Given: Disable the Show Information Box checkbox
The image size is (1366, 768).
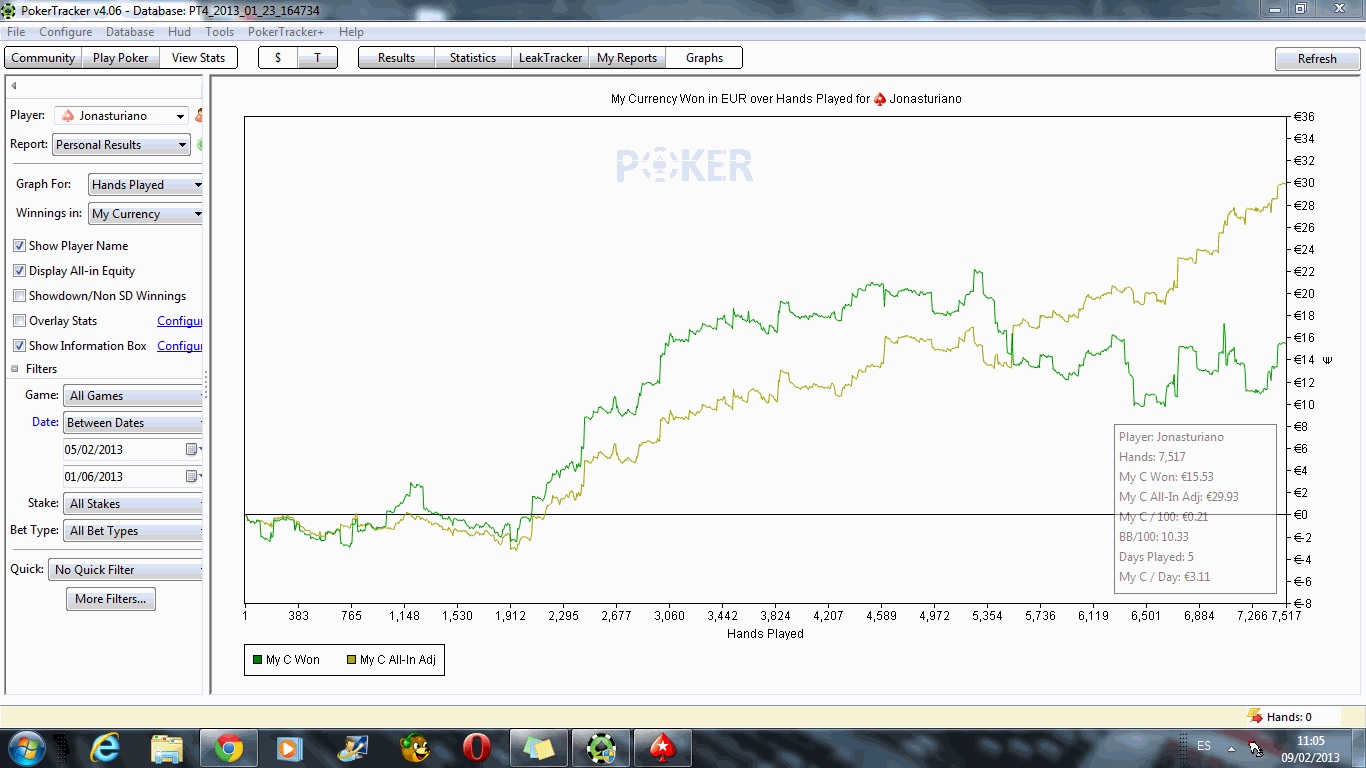Looking at the screenshot, I should (x=19, y=346).
